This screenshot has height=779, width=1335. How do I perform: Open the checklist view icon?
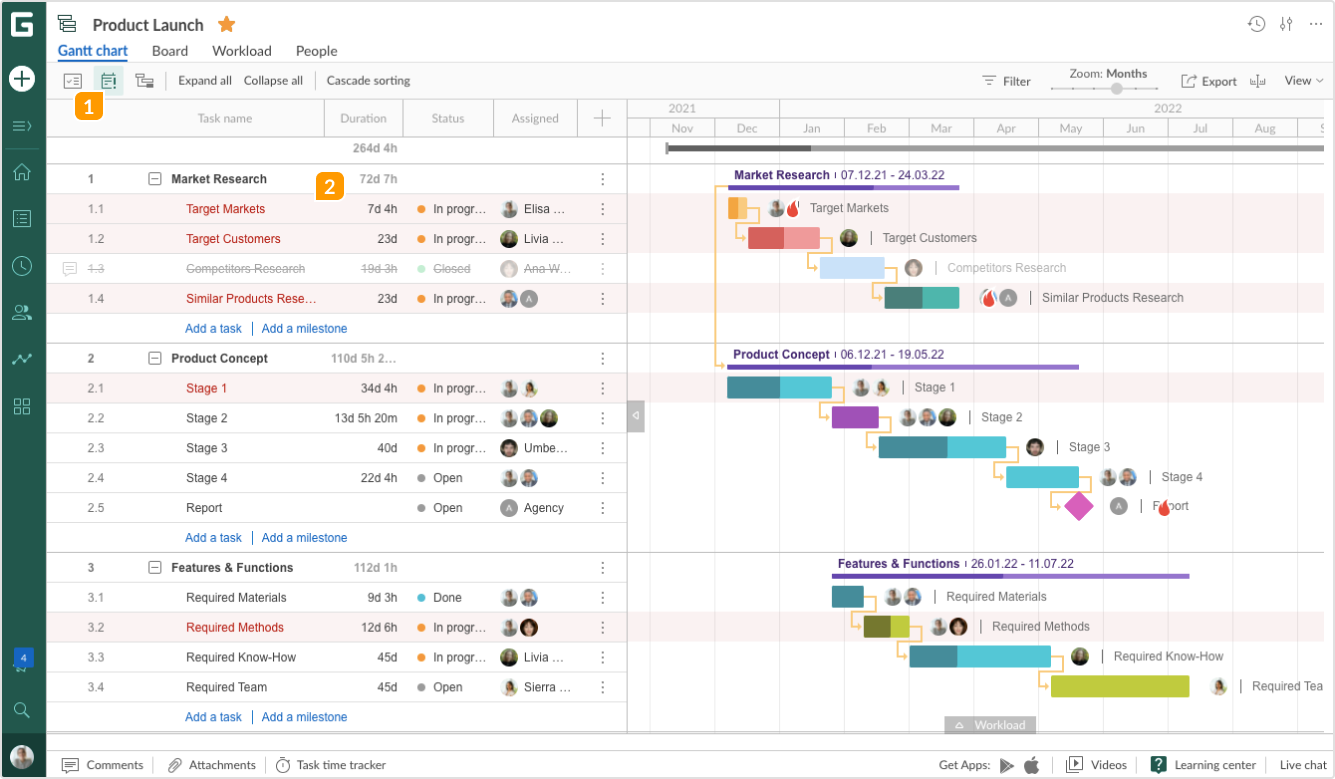point(72,80)
